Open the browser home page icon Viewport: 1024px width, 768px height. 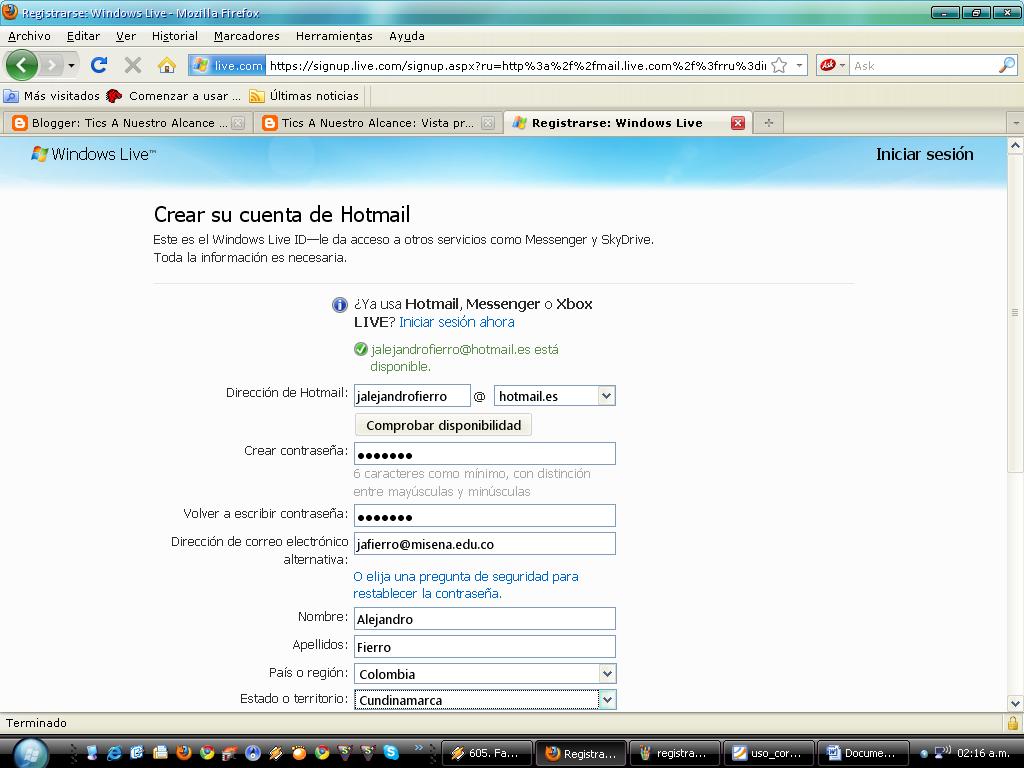click(166, 64)
